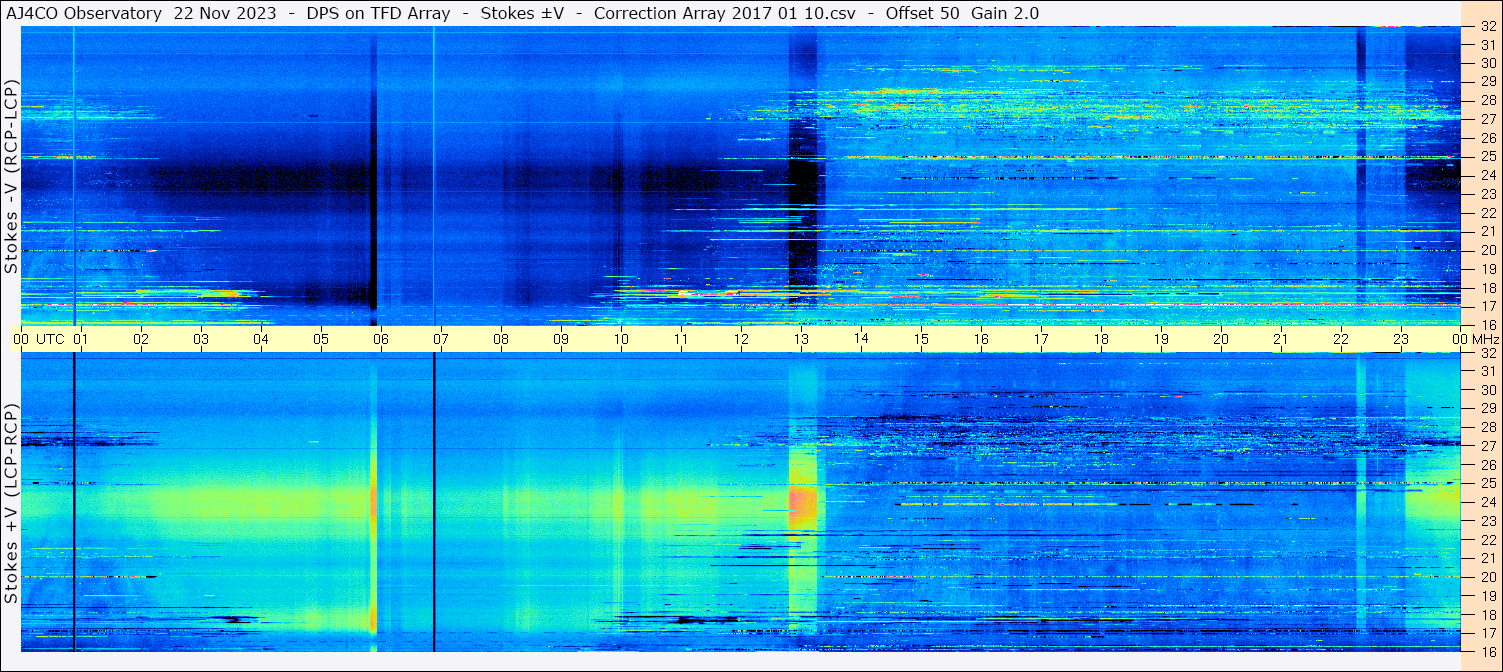The width and height of the screenshot is (1503, 672).
Task: Click the 20 MHz tick of Stokes -V panel
Action: tap(1488, 250)
